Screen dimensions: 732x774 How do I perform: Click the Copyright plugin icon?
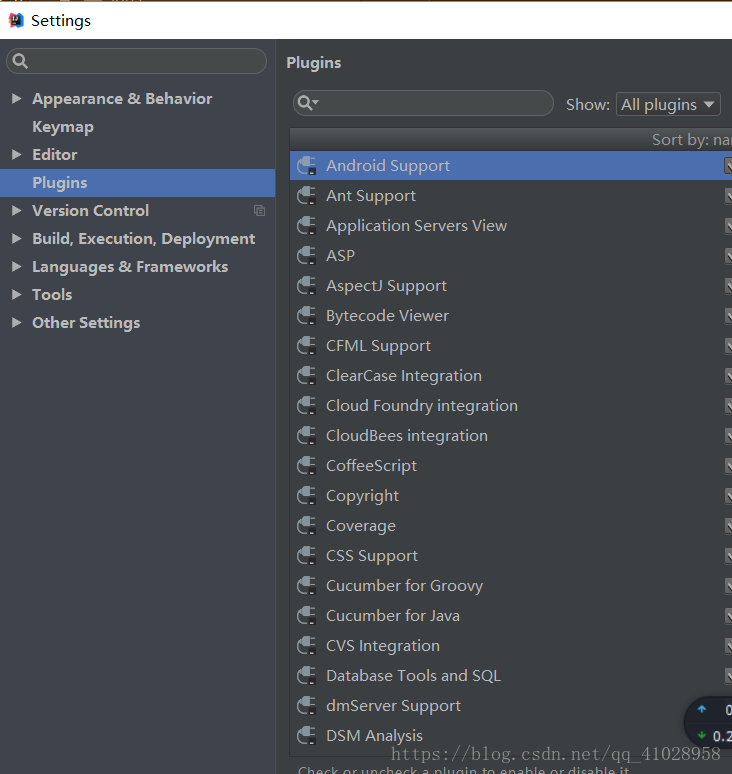307,496
